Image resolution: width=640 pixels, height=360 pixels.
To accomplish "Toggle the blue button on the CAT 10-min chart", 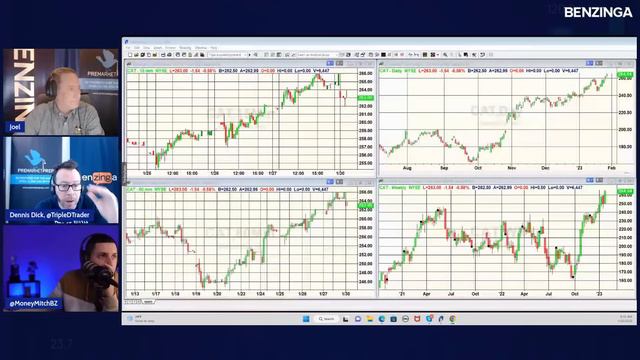I will (330, 63).
